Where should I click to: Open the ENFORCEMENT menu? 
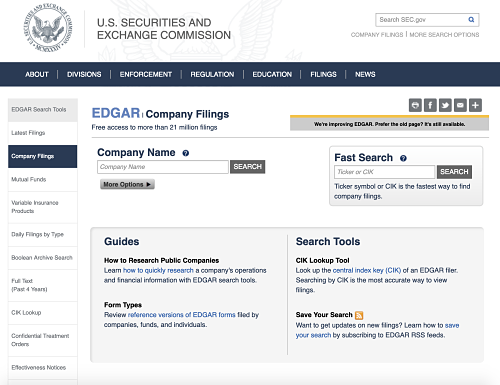(x=146, y=74)
